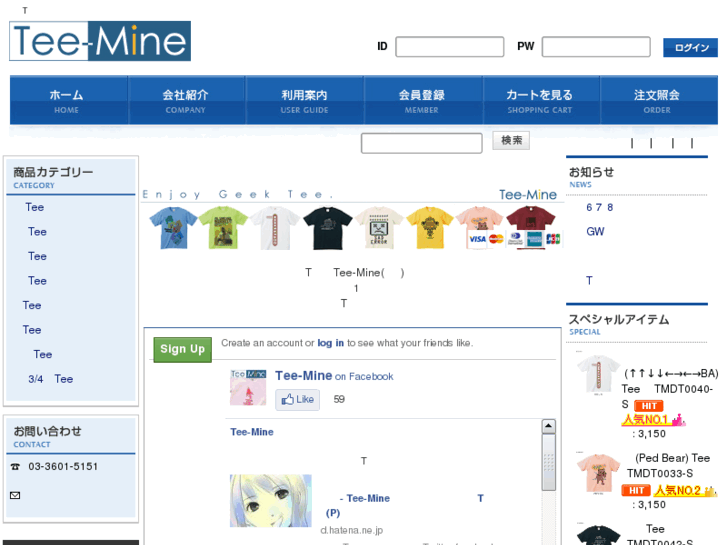
Task: Open the 利用案内 USER GUIDE menu item
Action: click(x=304, y=101)
